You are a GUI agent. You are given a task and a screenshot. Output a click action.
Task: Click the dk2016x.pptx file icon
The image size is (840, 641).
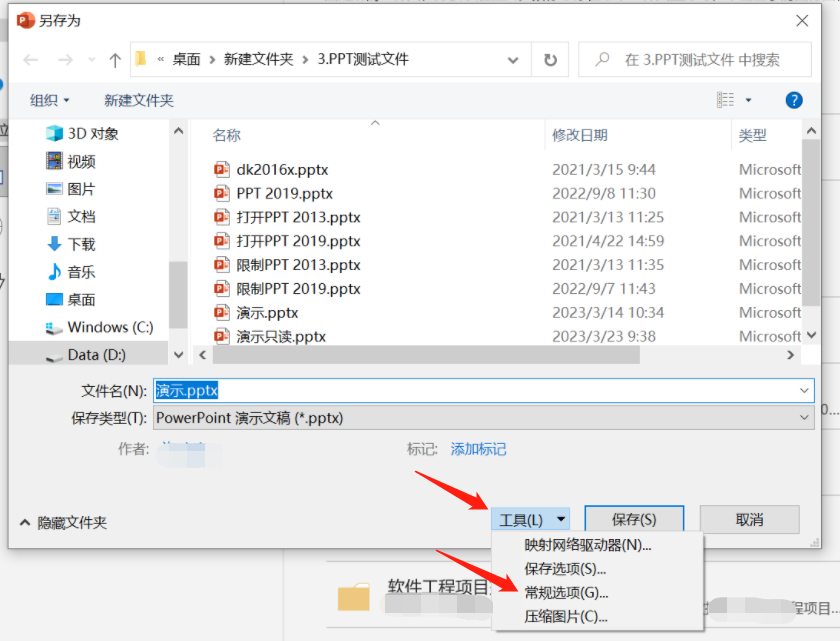click(x=221, y=170)
